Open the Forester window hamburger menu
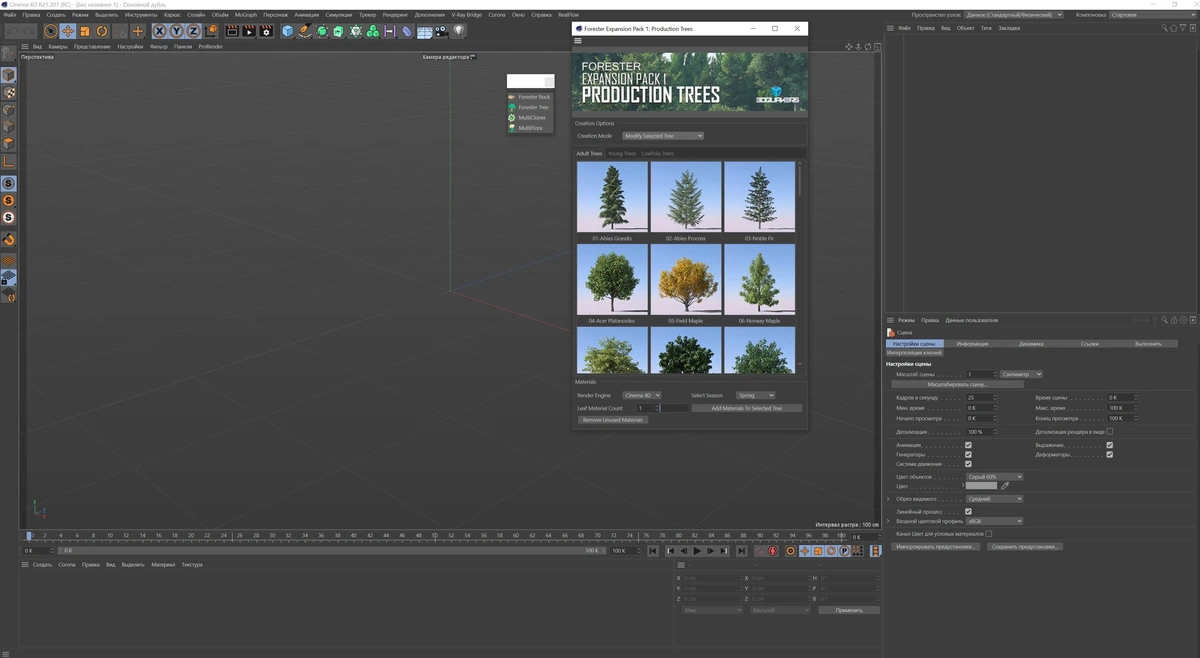The height and width of the screenshot is (658, 1200). [578, 41]
